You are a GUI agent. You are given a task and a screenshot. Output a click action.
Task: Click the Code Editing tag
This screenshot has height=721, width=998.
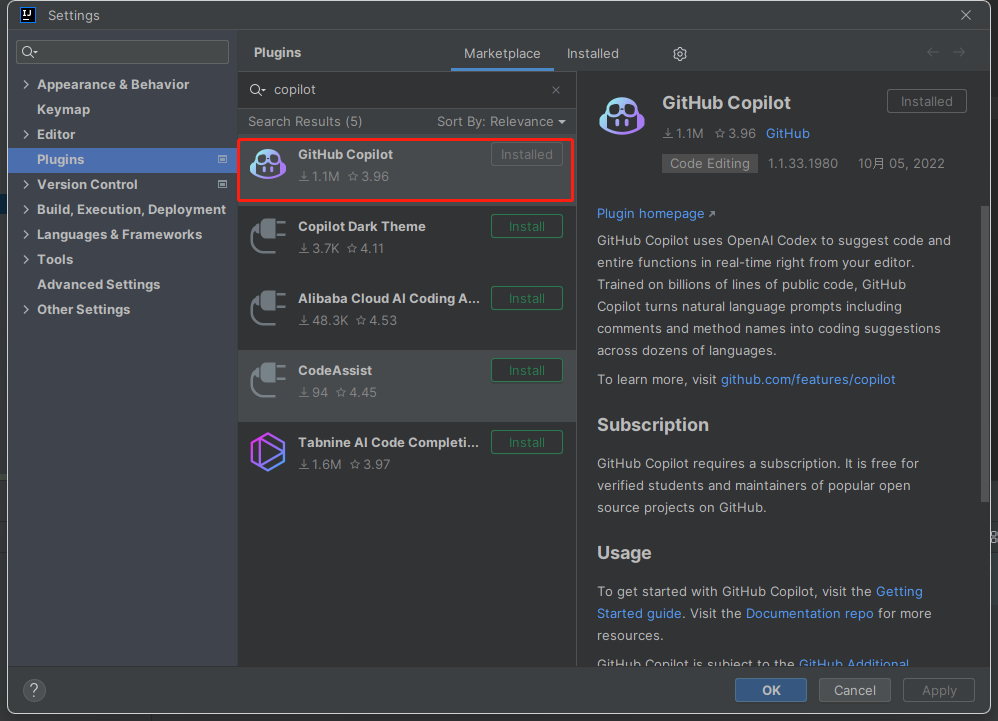pos(710,164)
